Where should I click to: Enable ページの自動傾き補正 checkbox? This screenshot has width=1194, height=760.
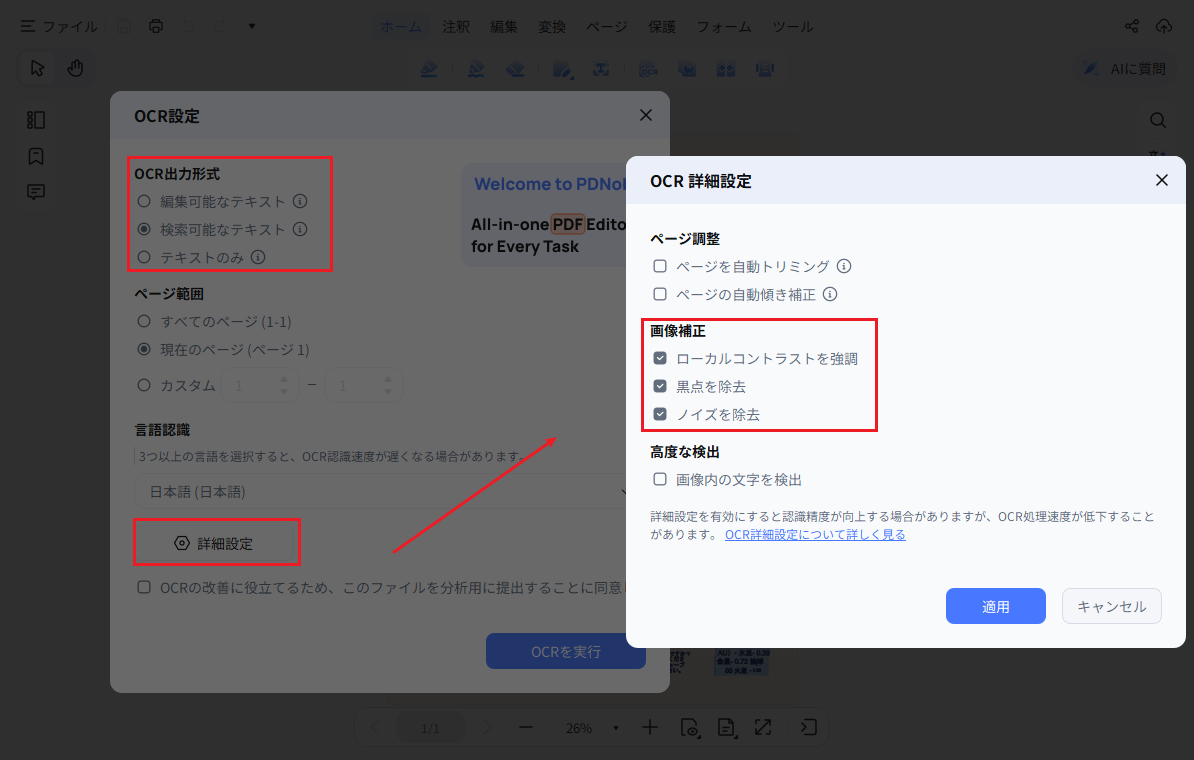[x=660, y=294]
